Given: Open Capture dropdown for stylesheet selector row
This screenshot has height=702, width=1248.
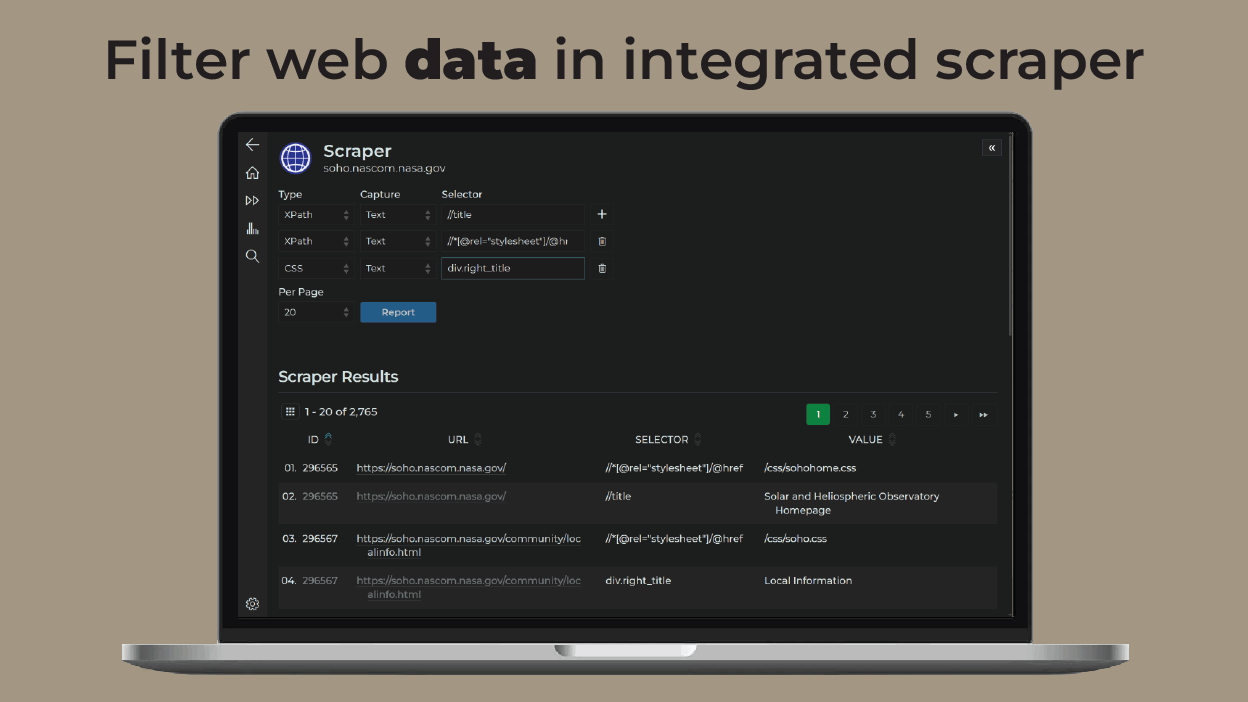Looking at the screenshot, I should pos(397,241).
